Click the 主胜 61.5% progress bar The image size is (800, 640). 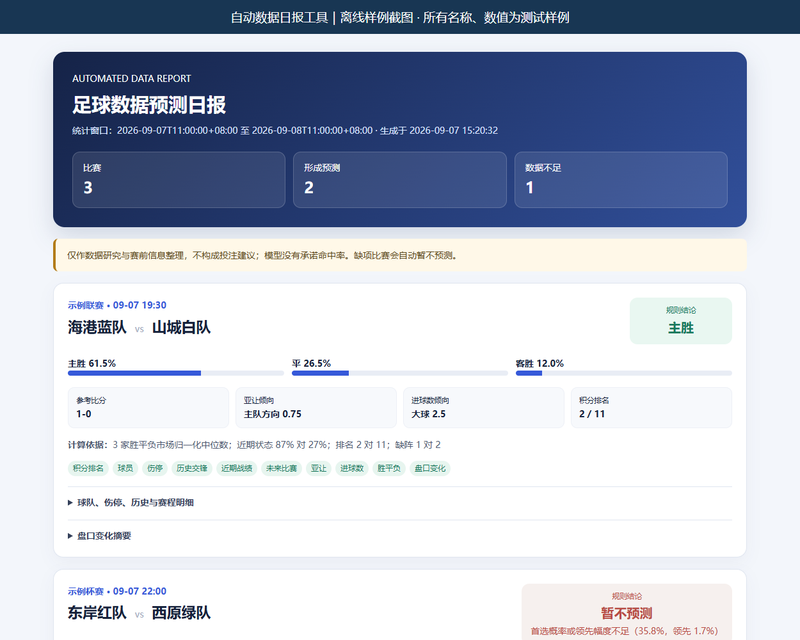coord(176,373)
